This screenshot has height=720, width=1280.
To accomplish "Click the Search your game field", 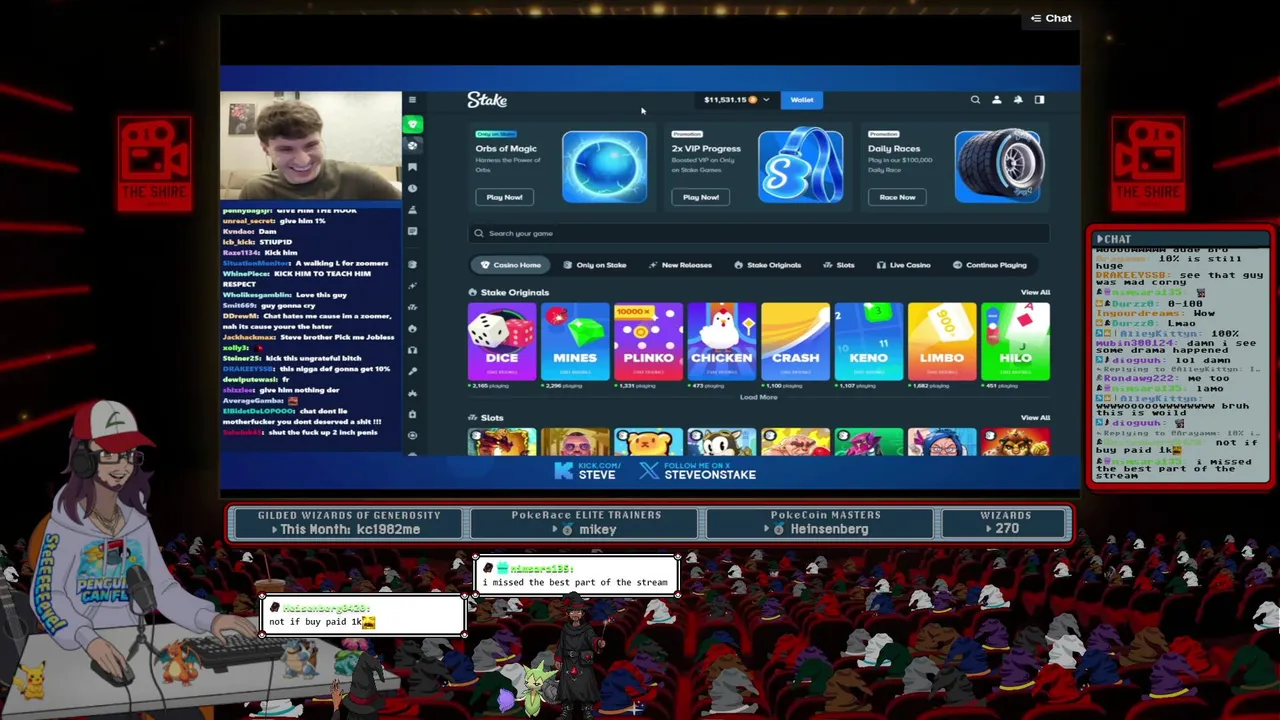I will pos(760,233).
